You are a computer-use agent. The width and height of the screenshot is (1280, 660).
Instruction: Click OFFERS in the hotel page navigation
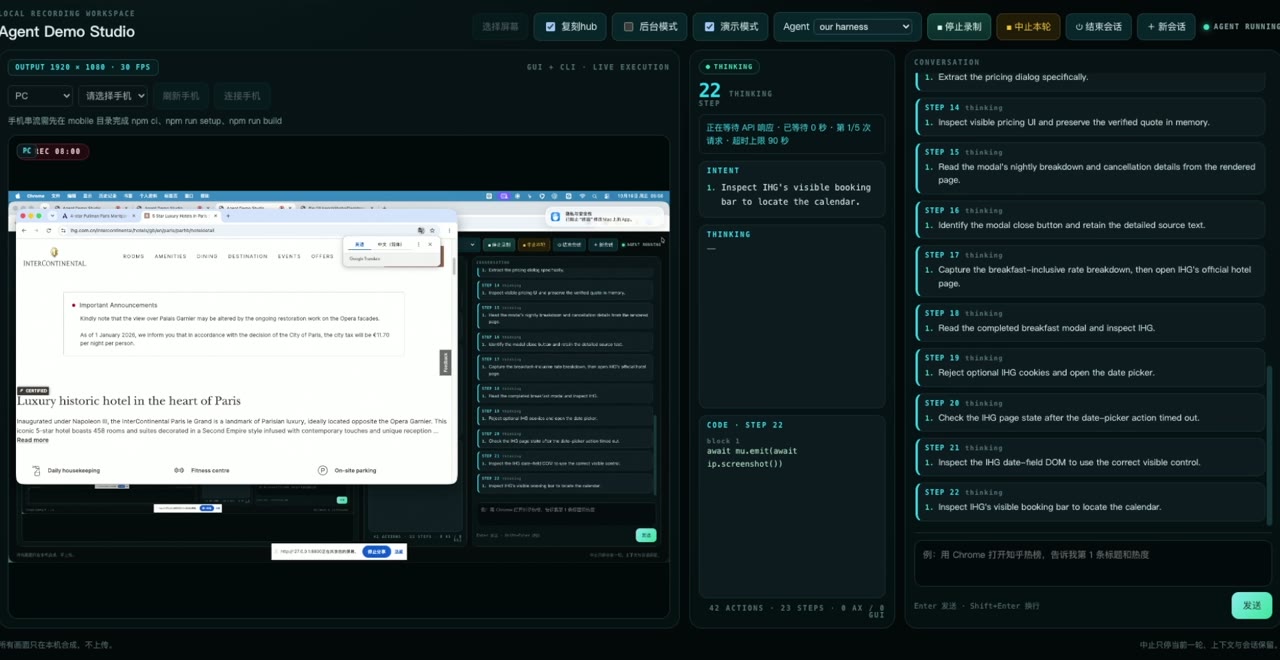click(322, 256)
